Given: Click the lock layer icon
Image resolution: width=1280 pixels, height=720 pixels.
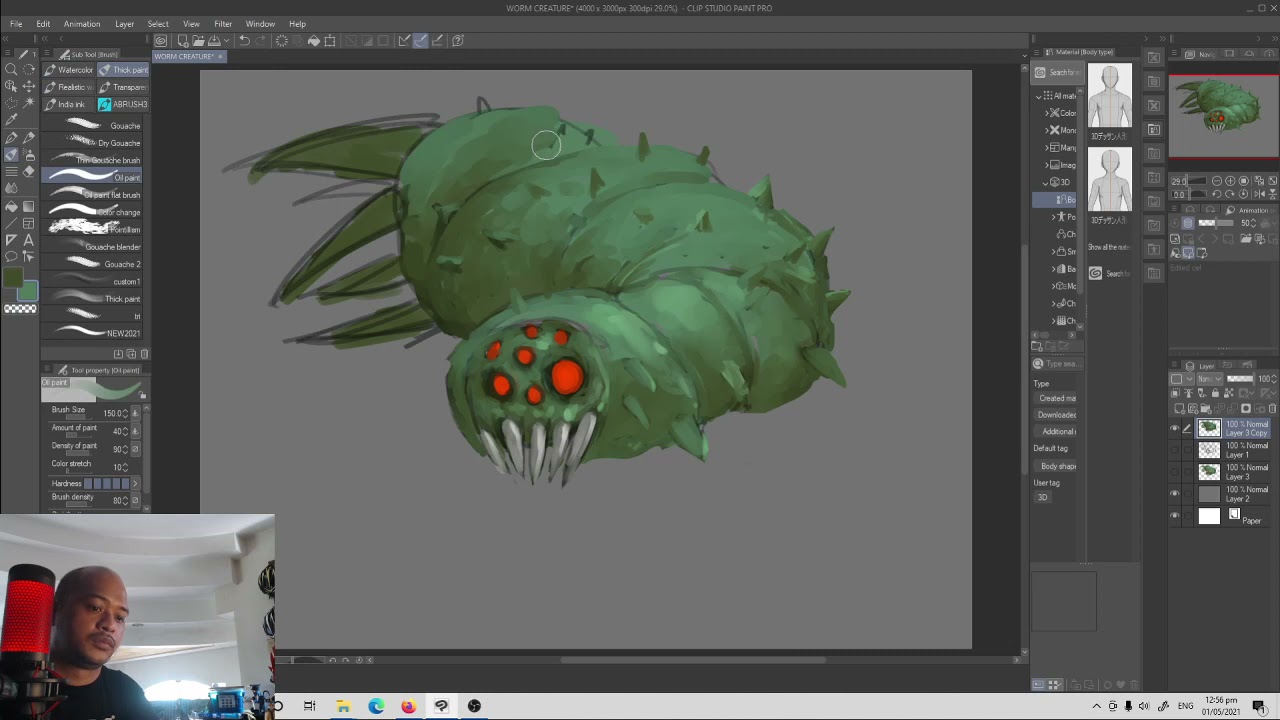Looking at the screenshot, I should tap(1215, 393).
